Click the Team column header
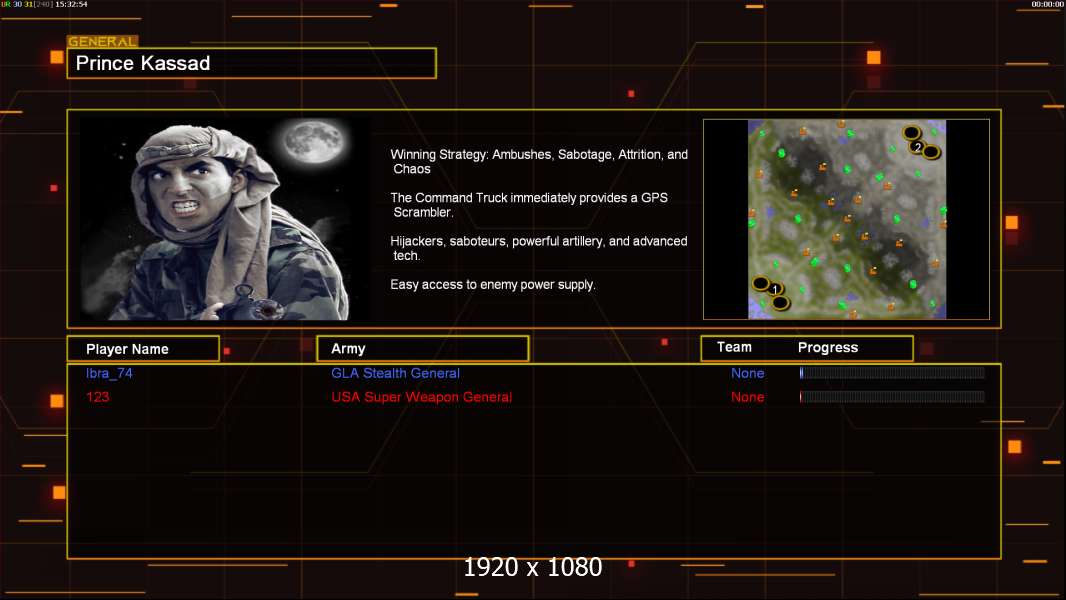This screenshot has width=1066, height=600. pos(734,347)
